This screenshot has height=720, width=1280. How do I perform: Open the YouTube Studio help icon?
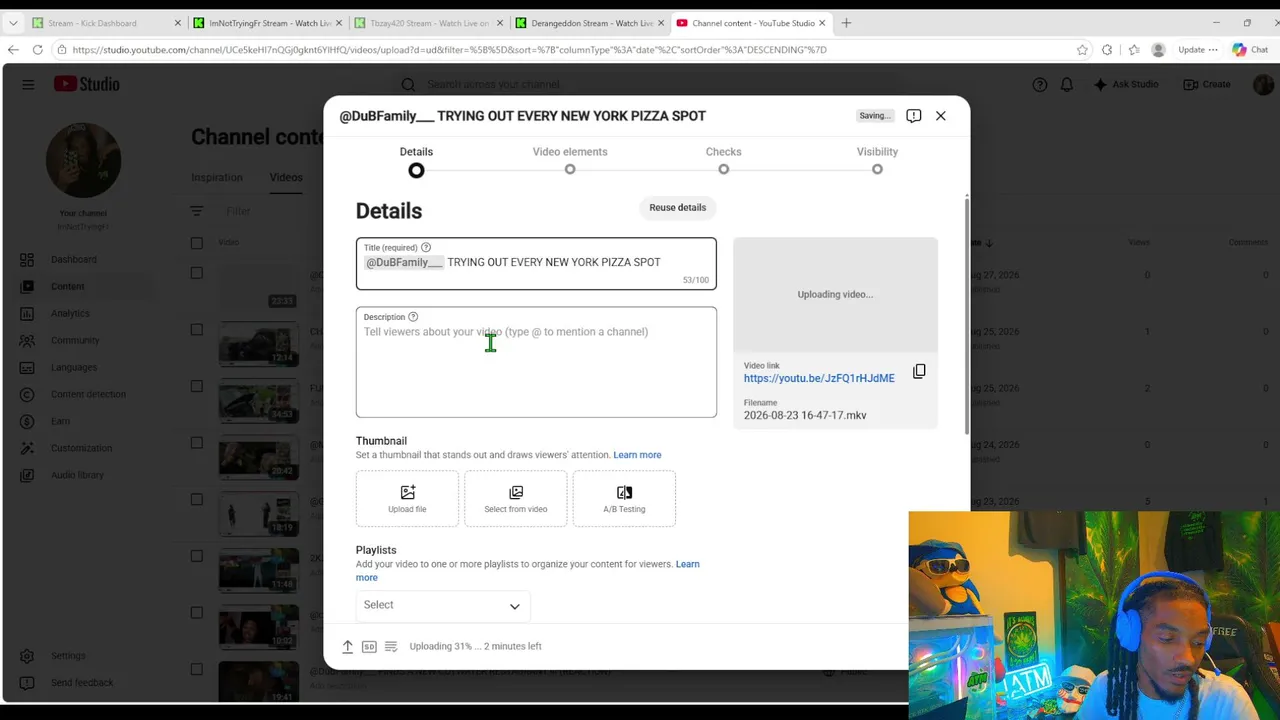coord(1040,85)
